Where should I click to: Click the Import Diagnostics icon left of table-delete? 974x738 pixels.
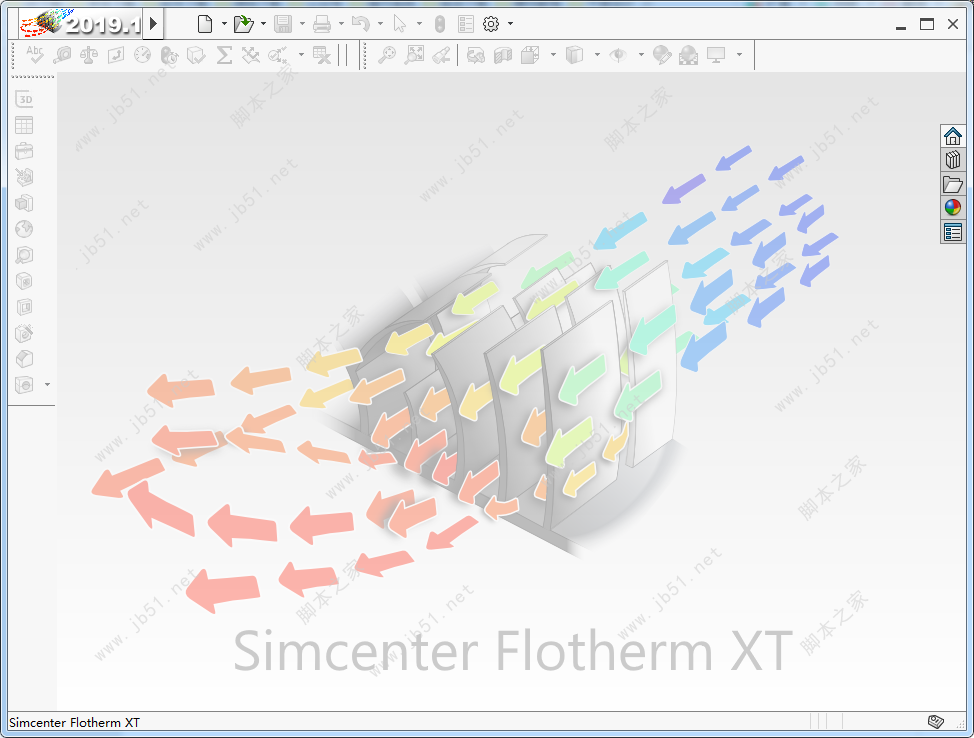point(278,55)
